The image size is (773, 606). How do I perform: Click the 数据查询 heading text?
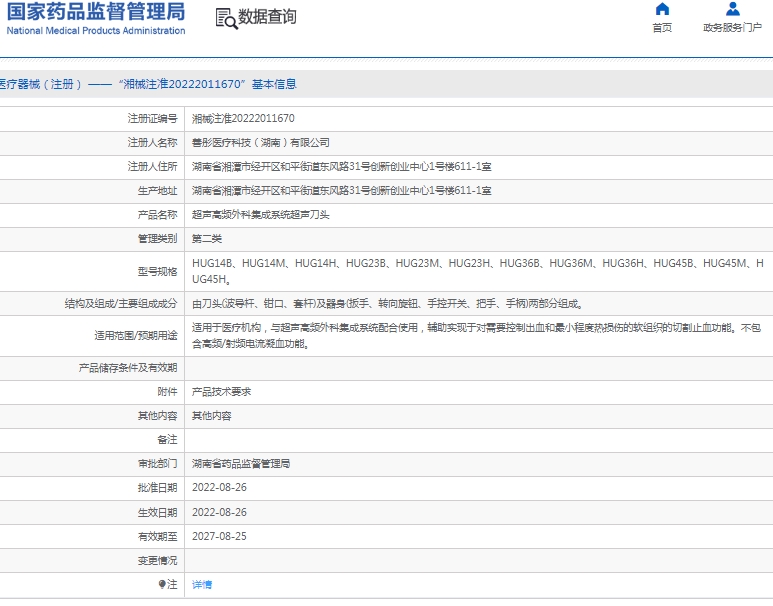point(267,17)
